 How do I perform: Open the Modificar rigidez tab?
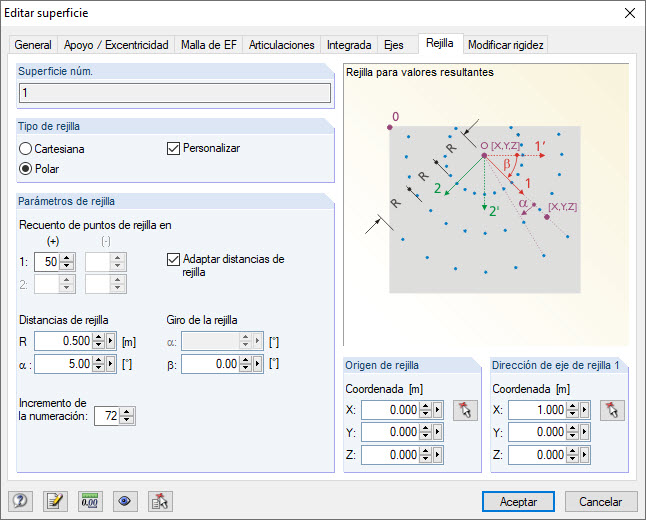coord(506,45)
